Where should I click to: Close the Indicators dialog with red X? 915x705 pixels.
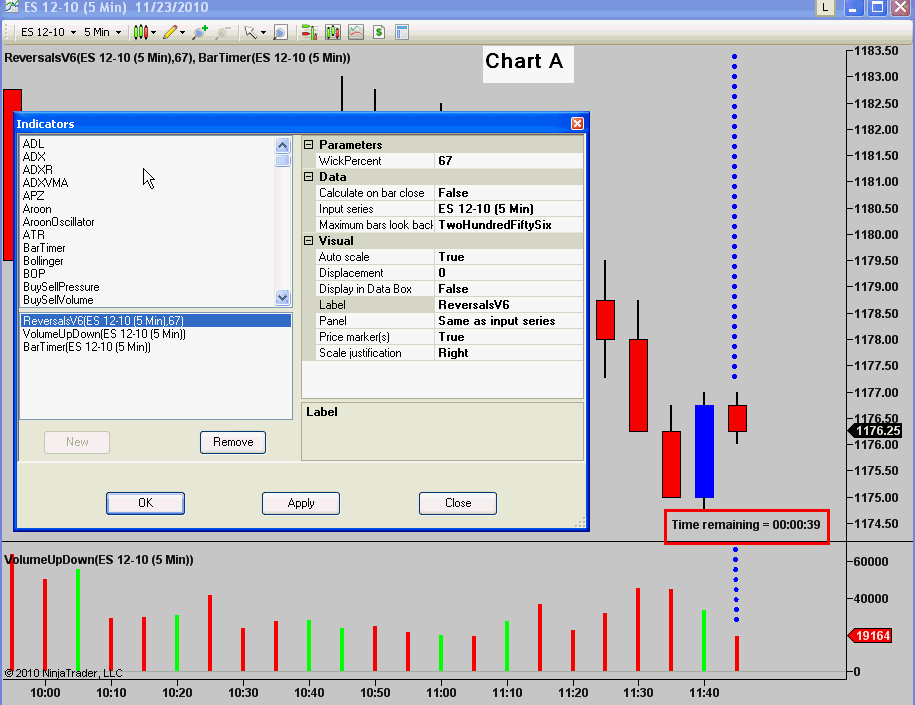coord(577,123)
